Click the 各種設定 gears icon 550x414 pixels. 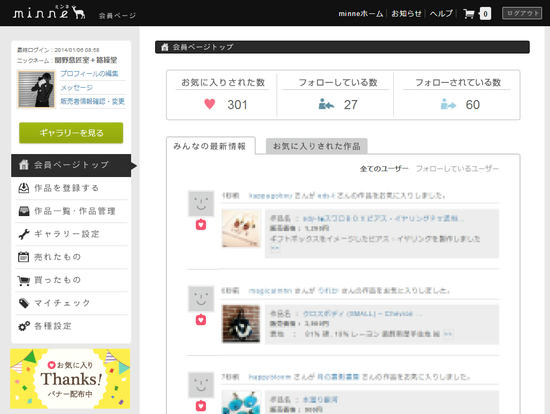tap(24, 326)
